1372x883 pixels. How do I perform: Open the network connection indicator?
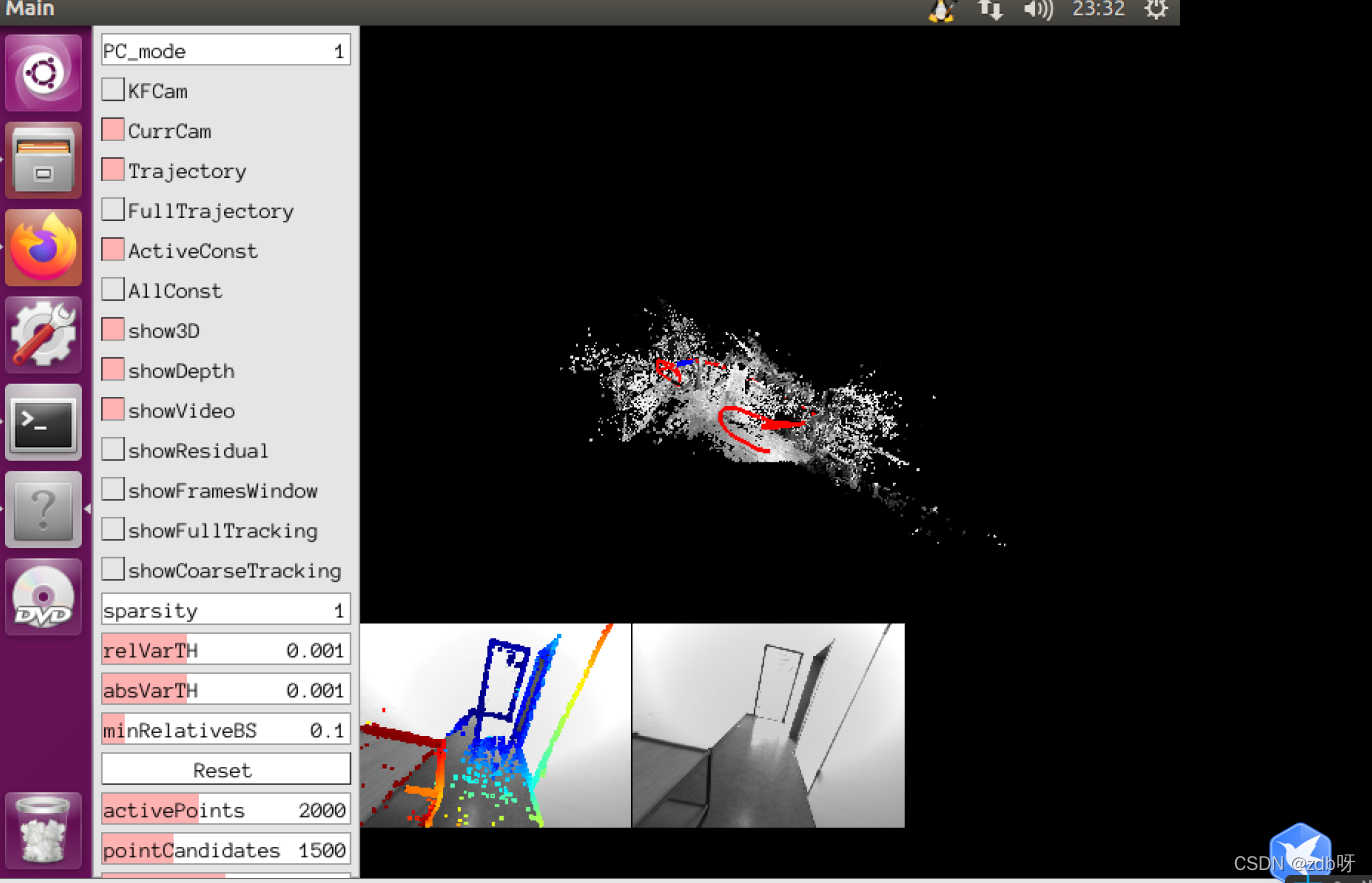tap(990, 10)
